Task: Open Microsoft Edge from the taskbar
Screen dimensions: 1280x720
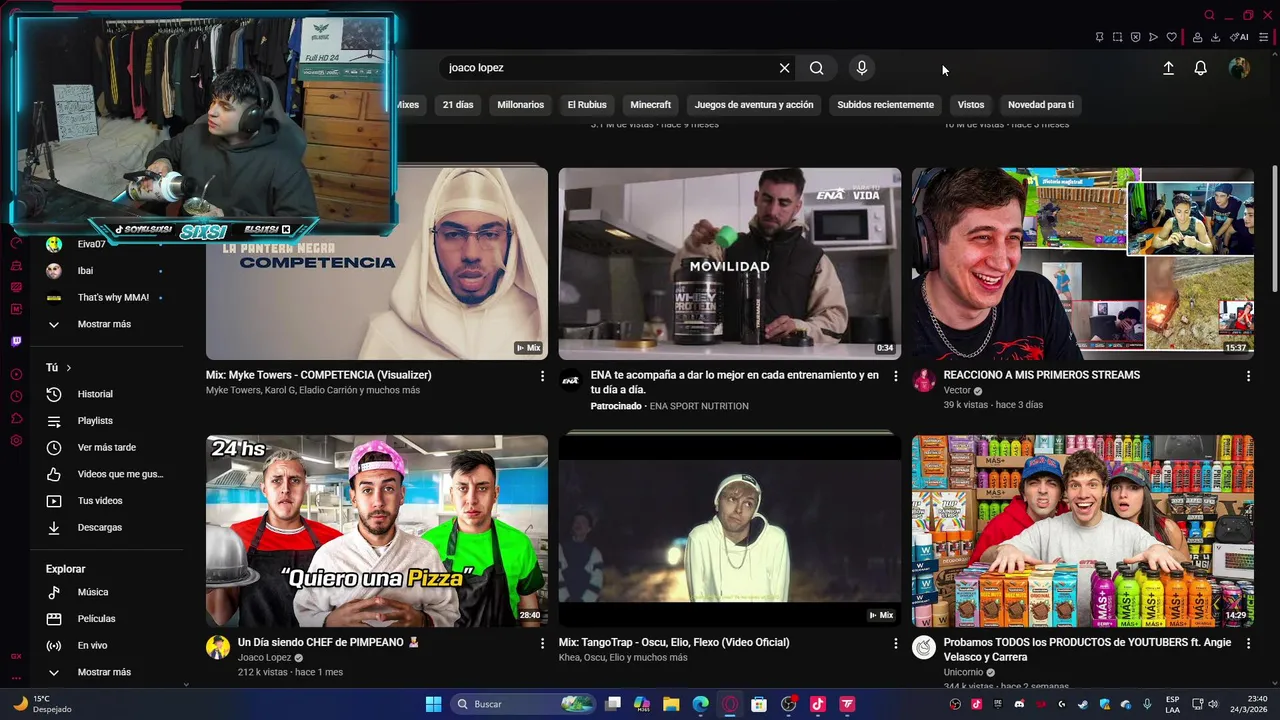Action: pyautogui.click(x=701, y=704)
